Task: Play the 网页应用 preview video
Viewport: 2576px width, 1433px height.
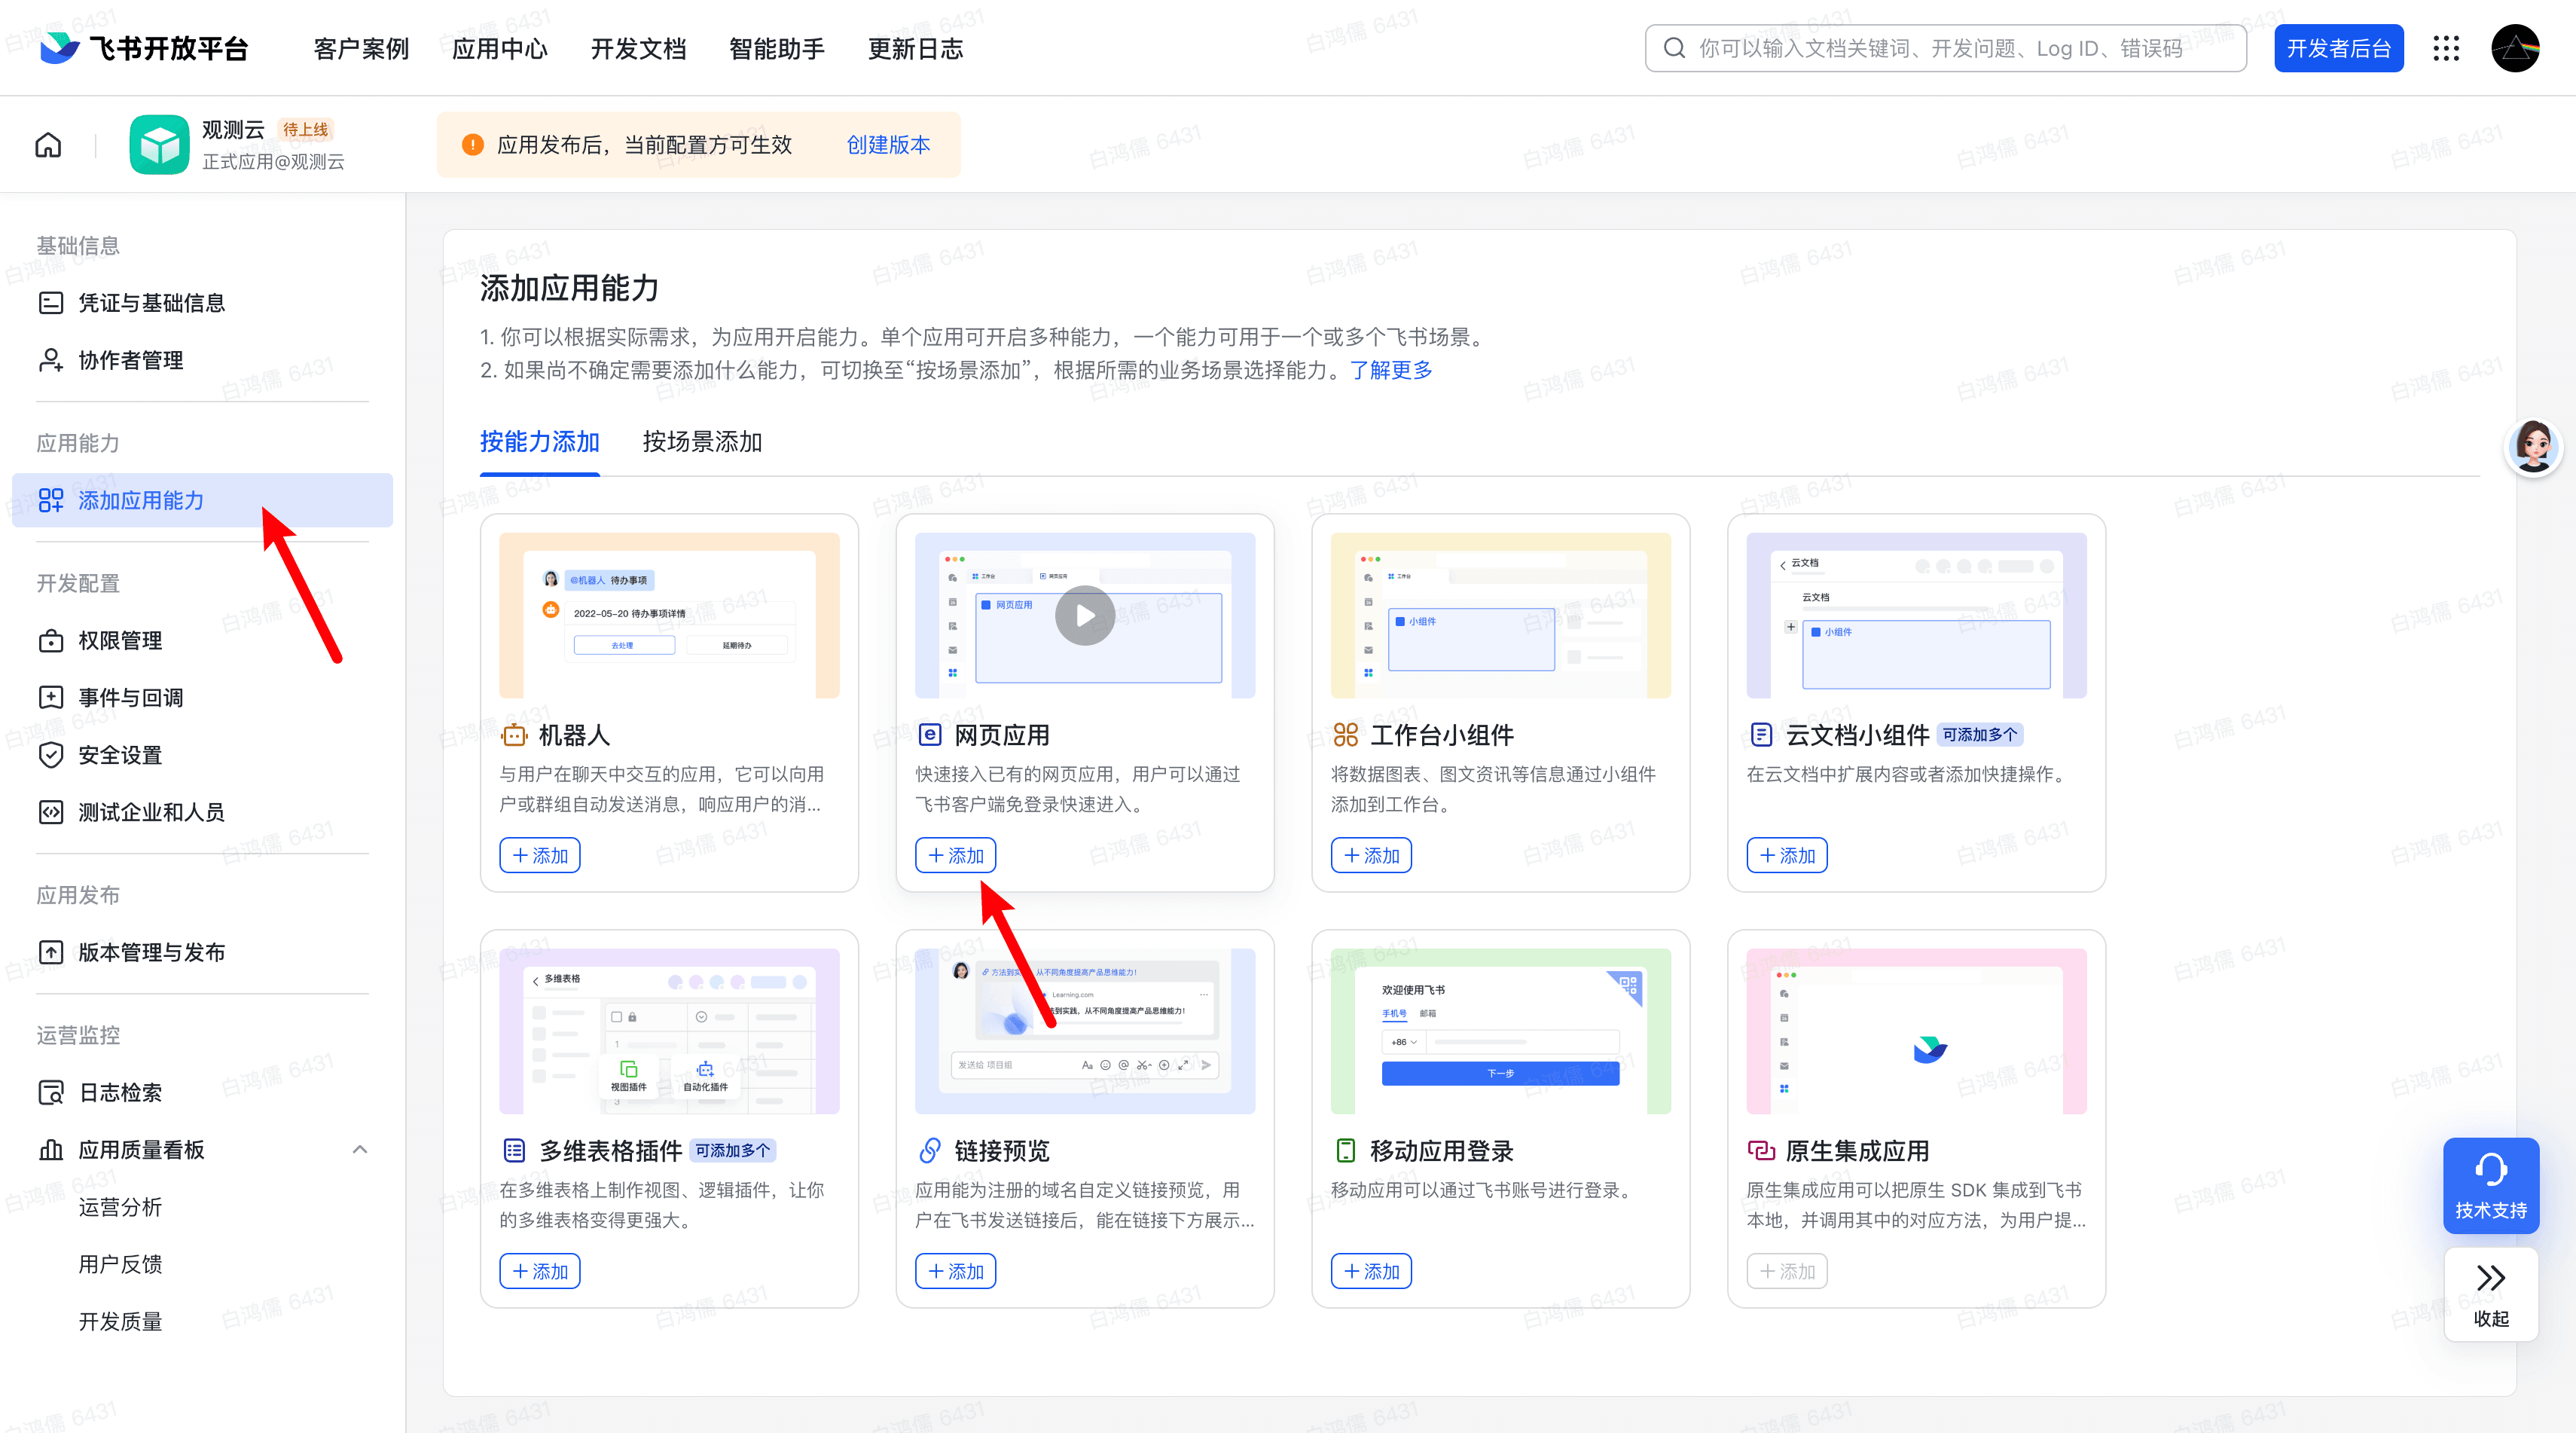Action: pyautogui.click(x=1085, y=616)
